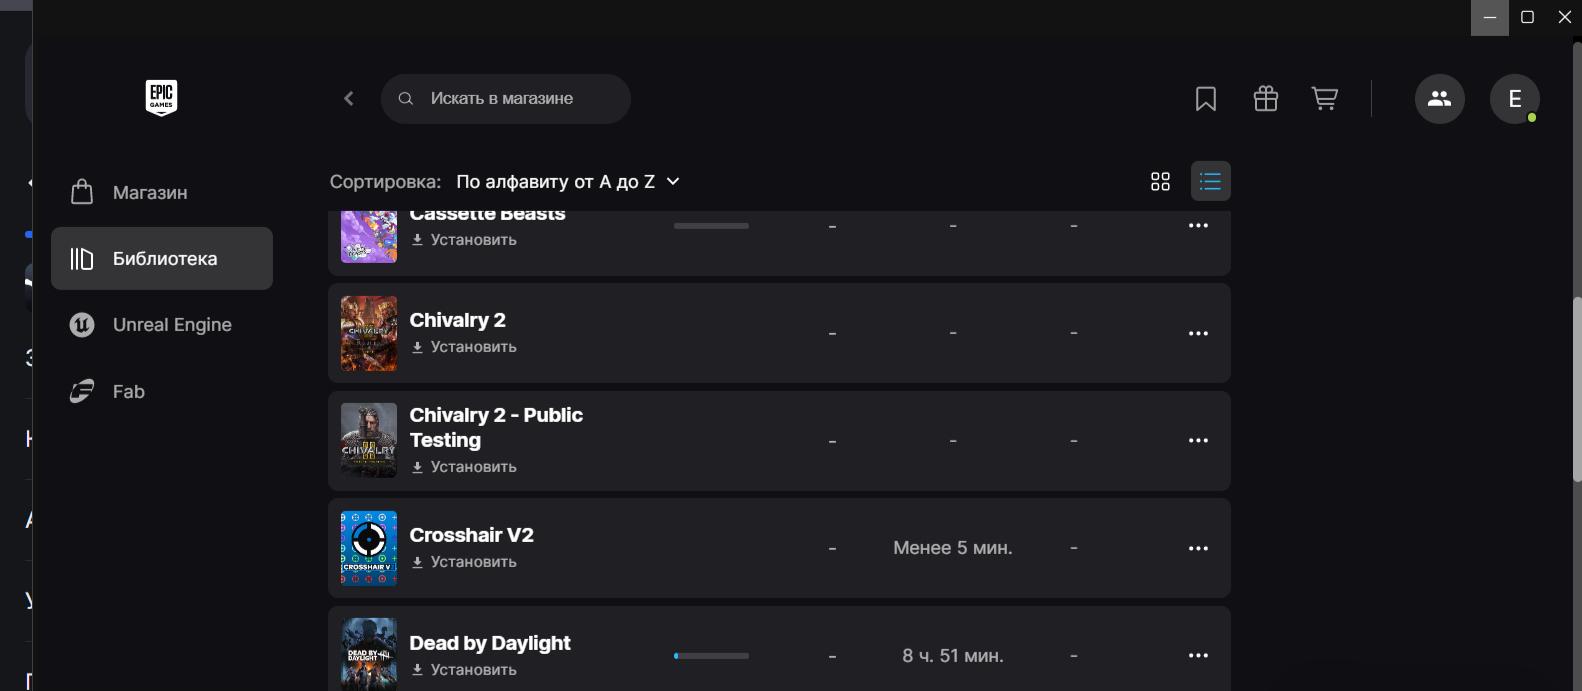Screen dimensions: 1582x691
Task: Open the shopping cart
Action: 1325,99
